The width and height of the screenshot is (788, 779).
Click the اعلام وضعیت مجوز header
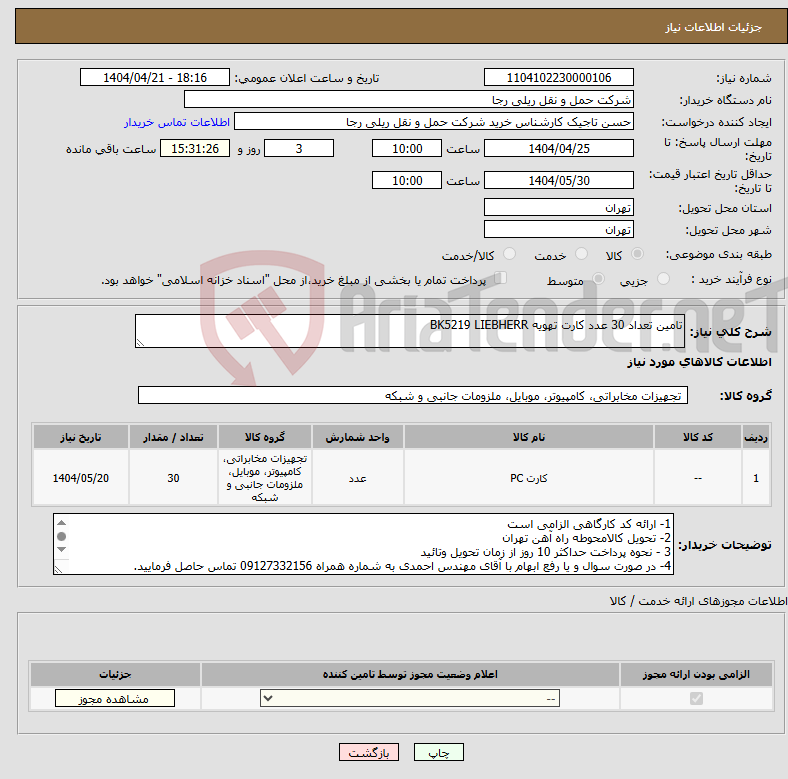410,674
